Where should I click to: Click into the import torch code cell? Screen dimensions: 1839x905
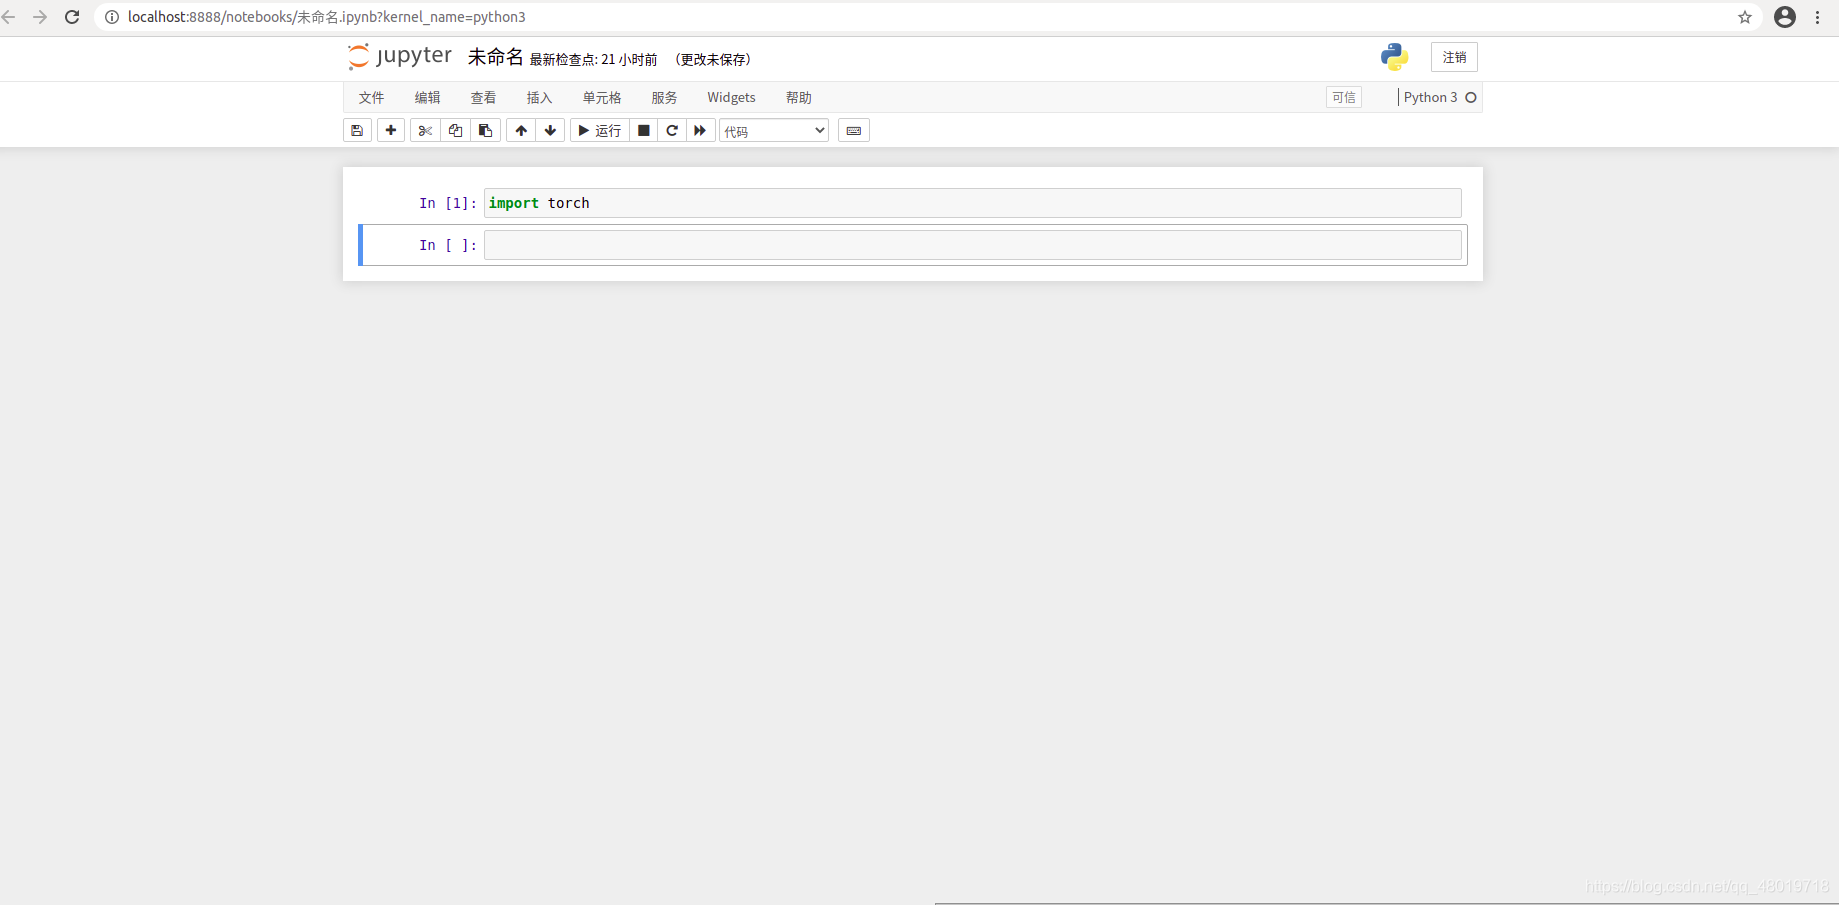[x=973, y=203]
